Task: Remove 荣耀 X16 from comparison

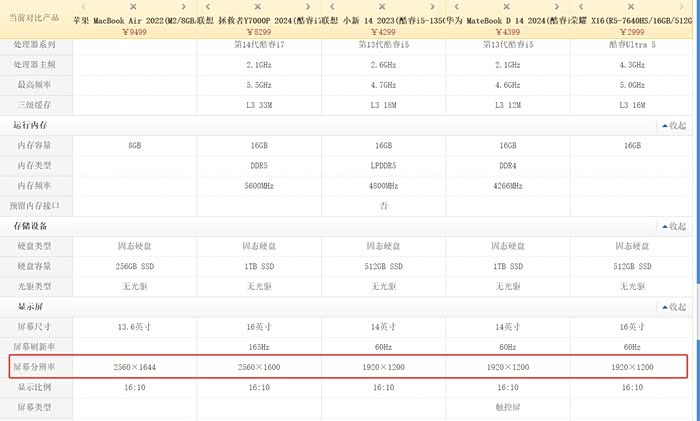Action: coord(631,7)
